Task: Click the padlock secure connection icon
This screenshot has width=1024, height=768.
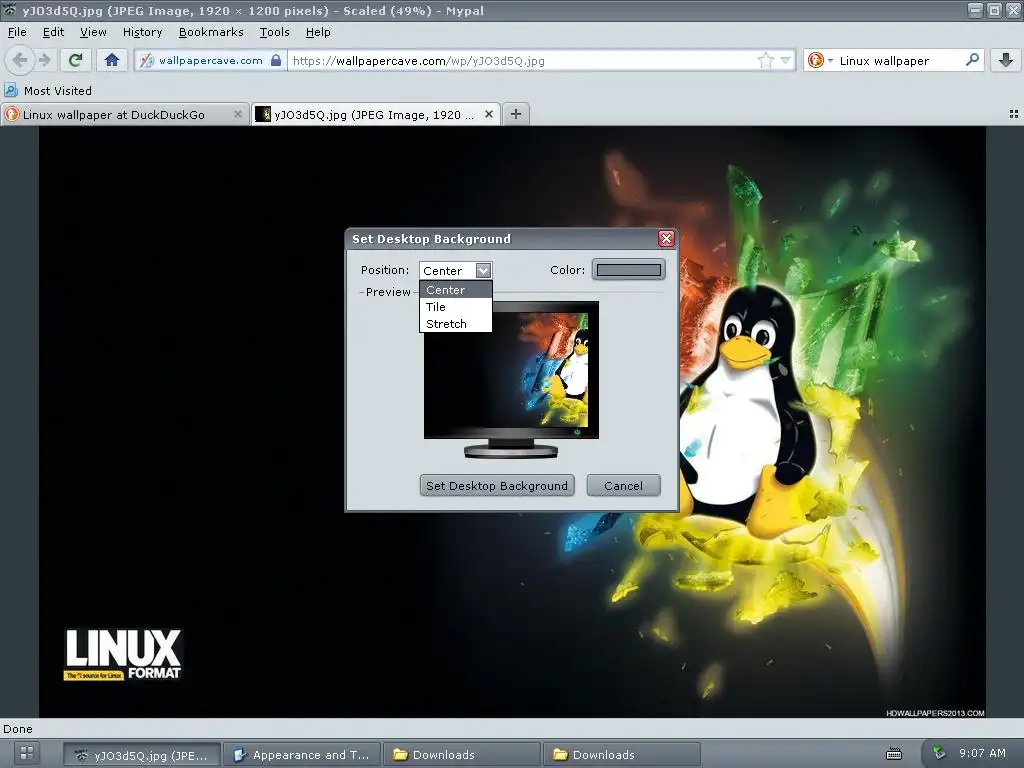Action: 276,60
